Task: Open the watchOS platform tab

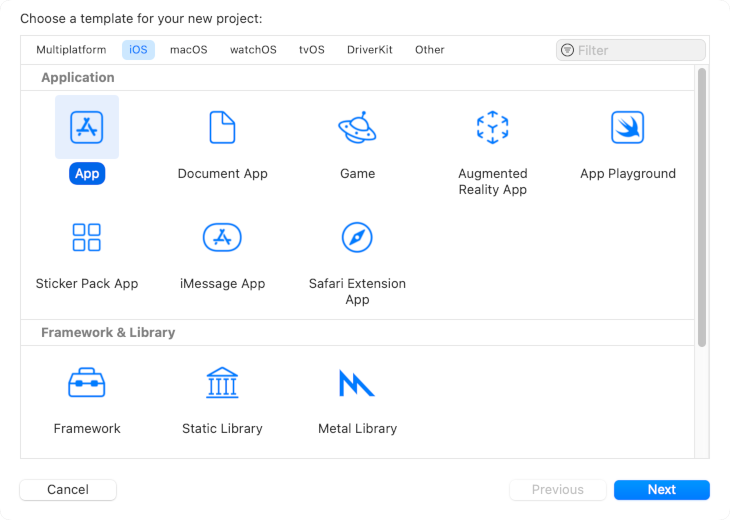Action: point(253,50)
